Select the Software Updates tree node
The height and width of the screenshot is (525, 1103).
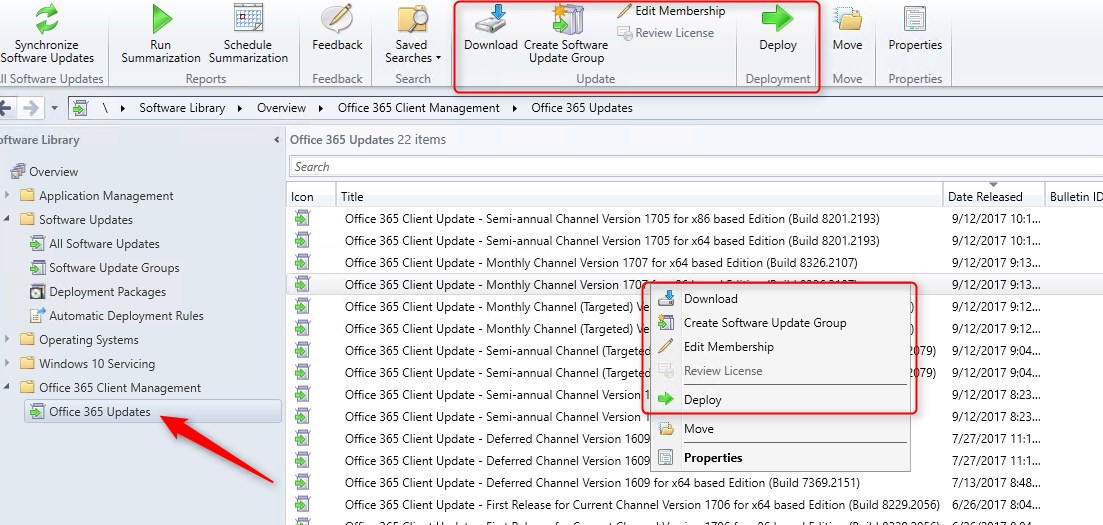(x=86, y=220)
